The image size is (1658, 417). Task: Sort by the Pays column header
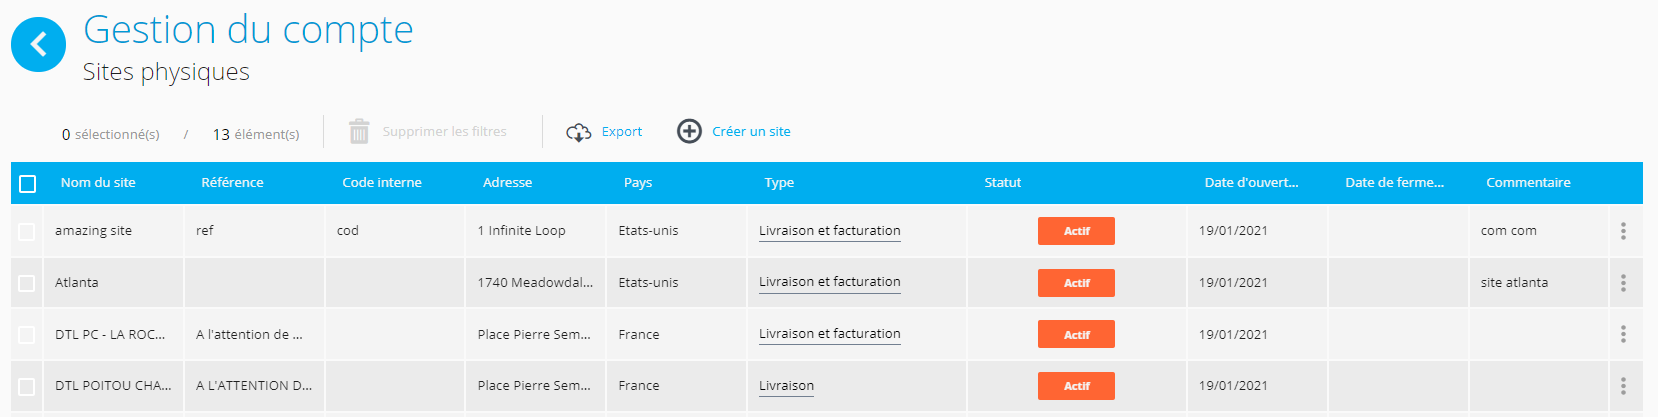point(638,182)
